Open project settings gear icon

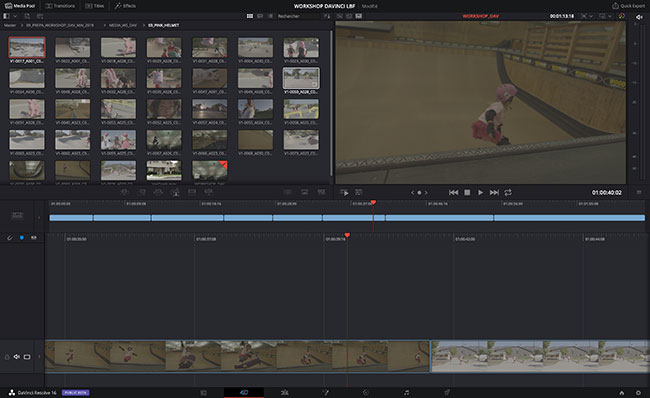638,392
